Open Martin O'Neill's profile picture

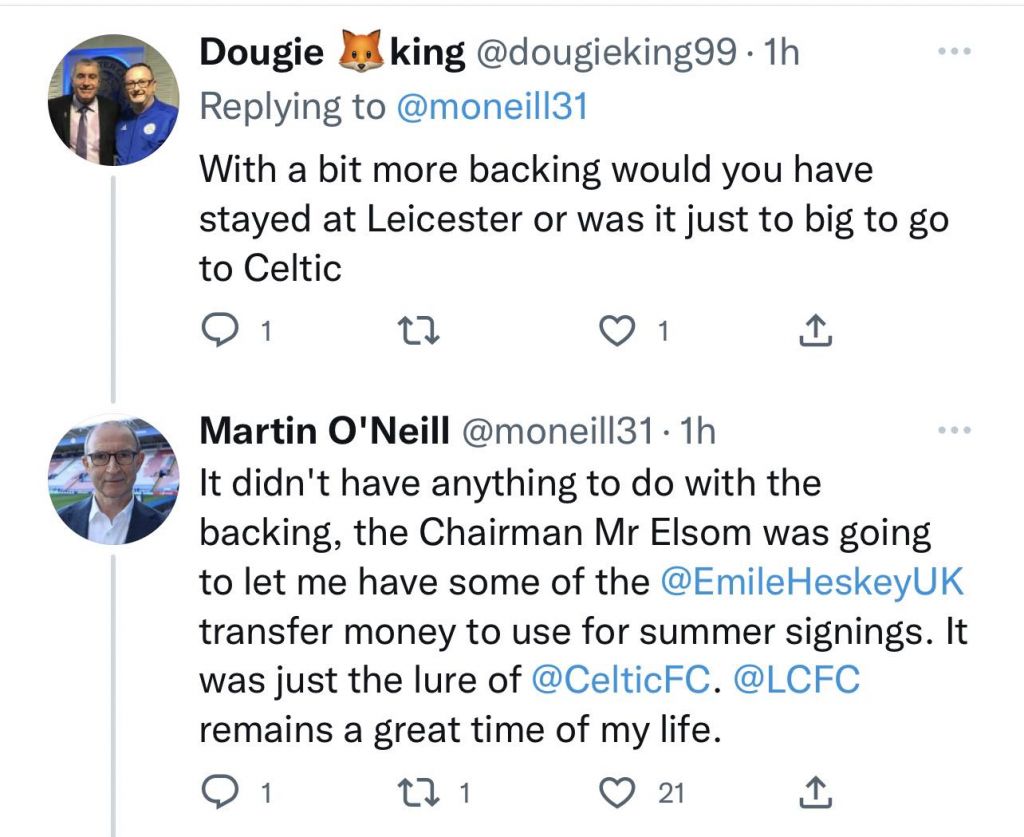pos(113,479)
